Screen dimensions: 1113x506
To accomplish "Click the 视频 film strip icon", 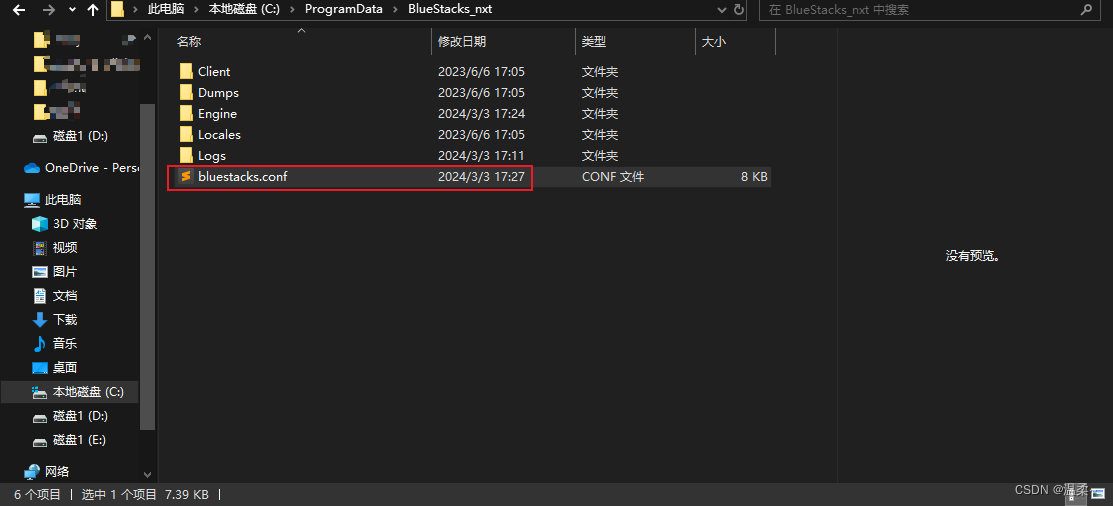I will click(x=40, y=248).
